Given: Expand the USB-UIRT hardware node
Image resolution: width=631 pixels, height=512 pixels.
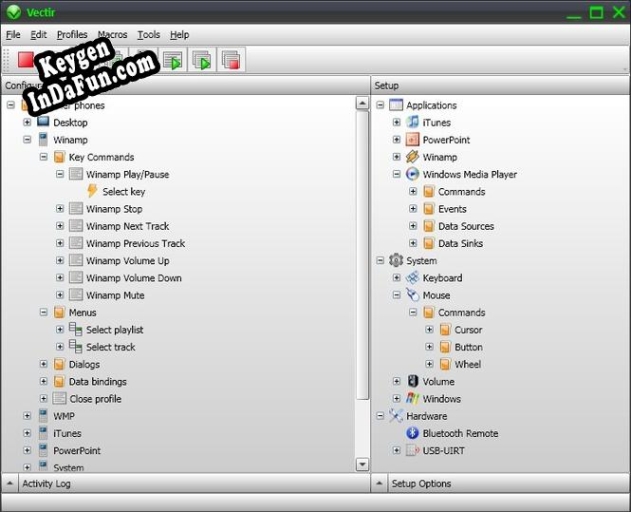Looking at the screenshot, I should (x=396, y=450).
